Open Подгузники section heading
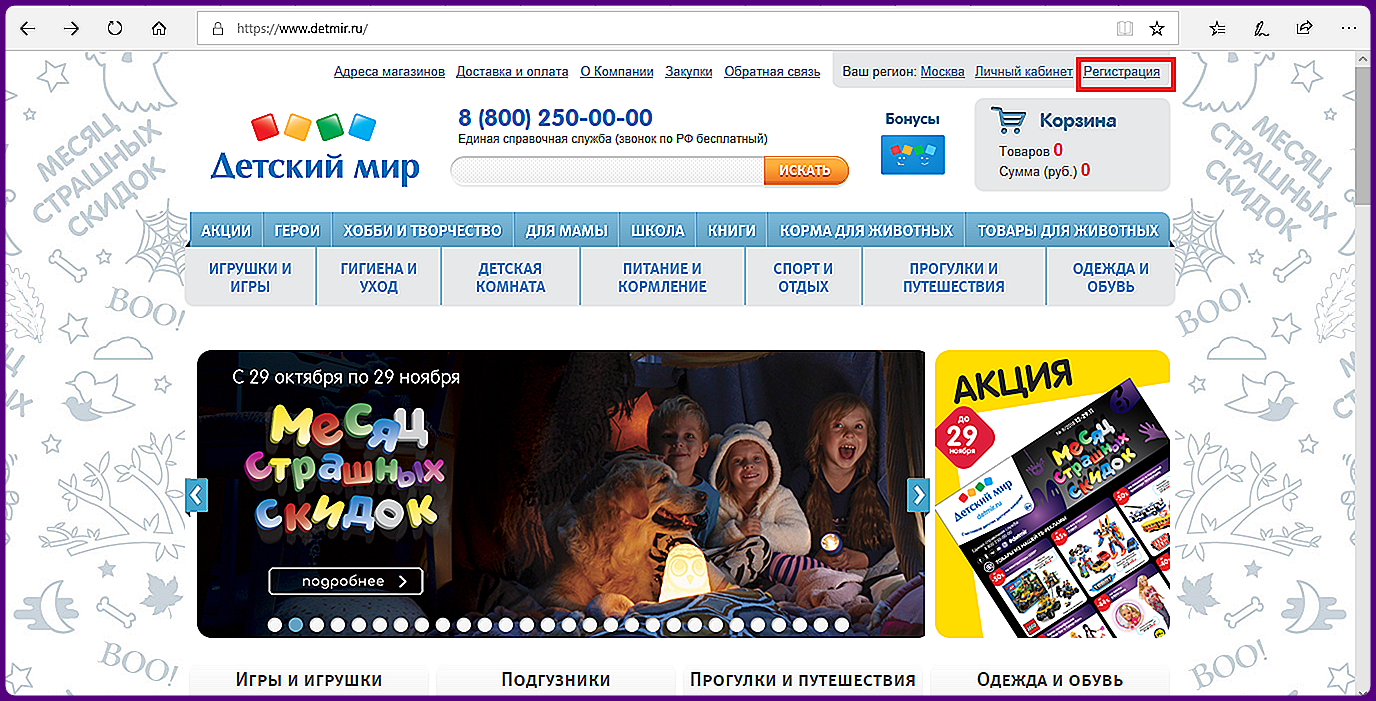Screen dimensions: 1376x701 (x=556, y=680)
